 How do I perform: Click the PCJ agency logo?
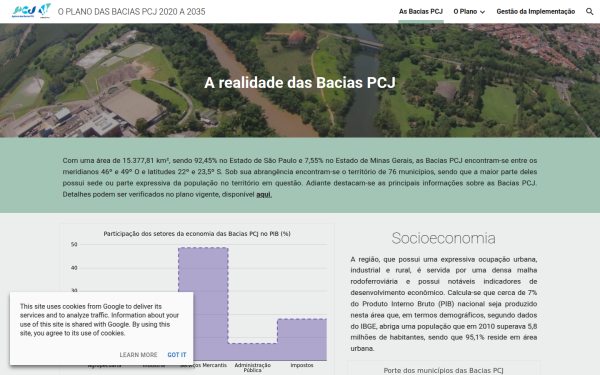pos(31,11)
